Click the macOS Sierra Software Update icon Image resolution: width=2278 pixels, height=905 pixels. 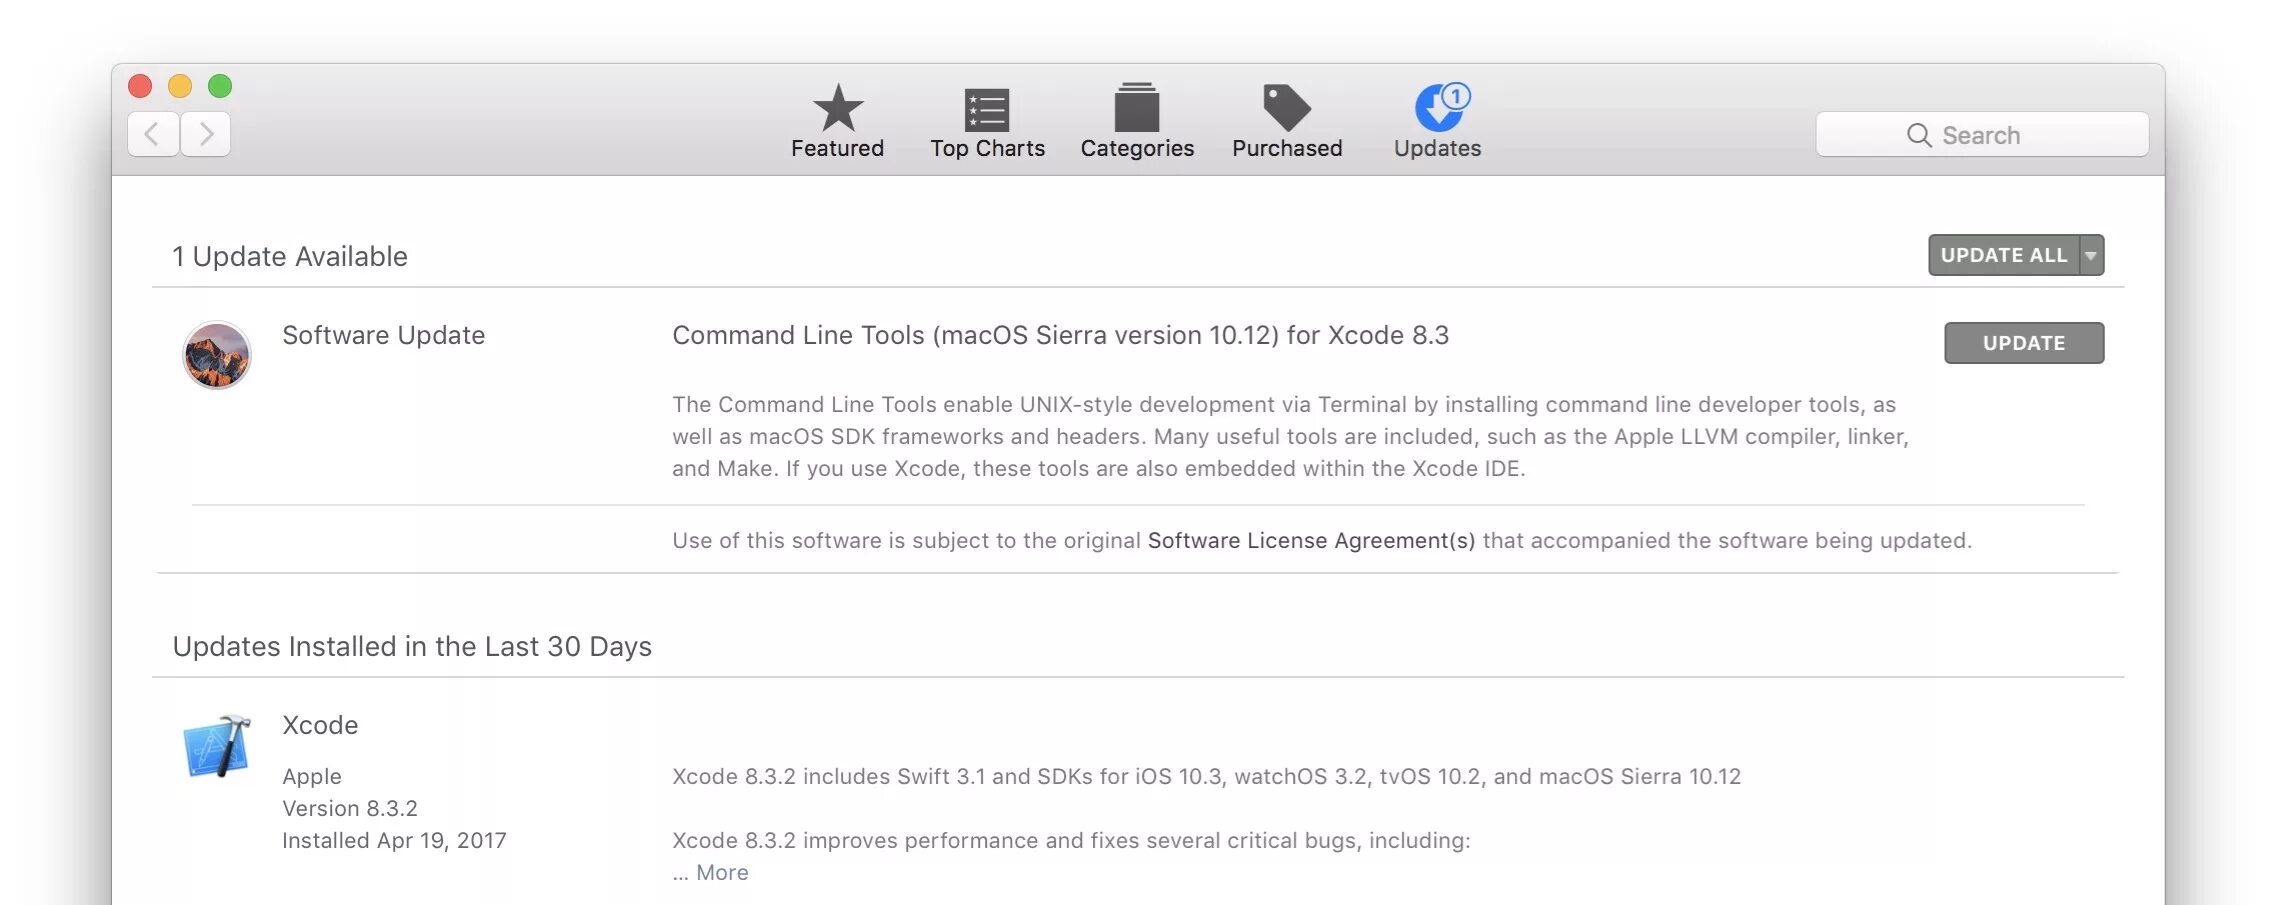click(x=217, y=355)
